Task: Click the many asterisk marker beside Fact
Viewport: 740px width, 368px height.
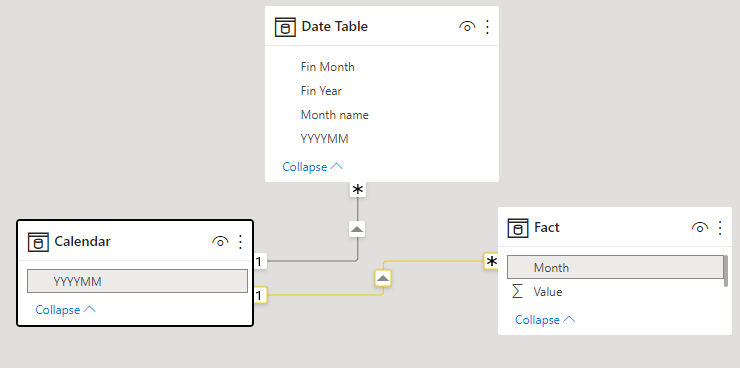Action: point(491,261)
